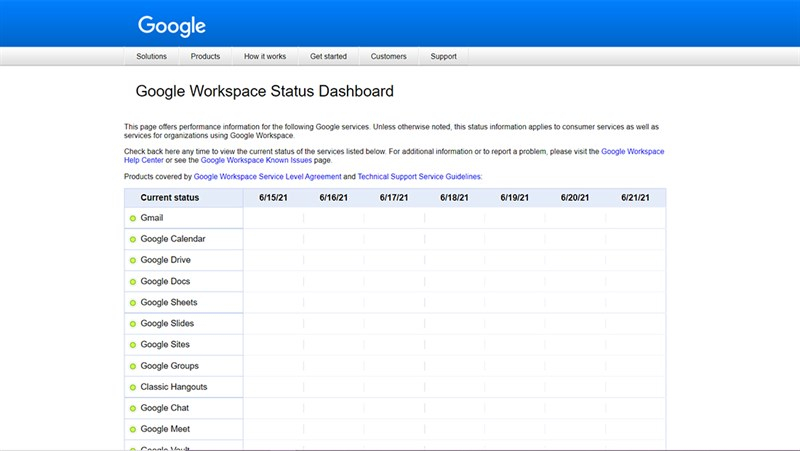Click the Current status column header
800x451 pixels.
(169, 197)
